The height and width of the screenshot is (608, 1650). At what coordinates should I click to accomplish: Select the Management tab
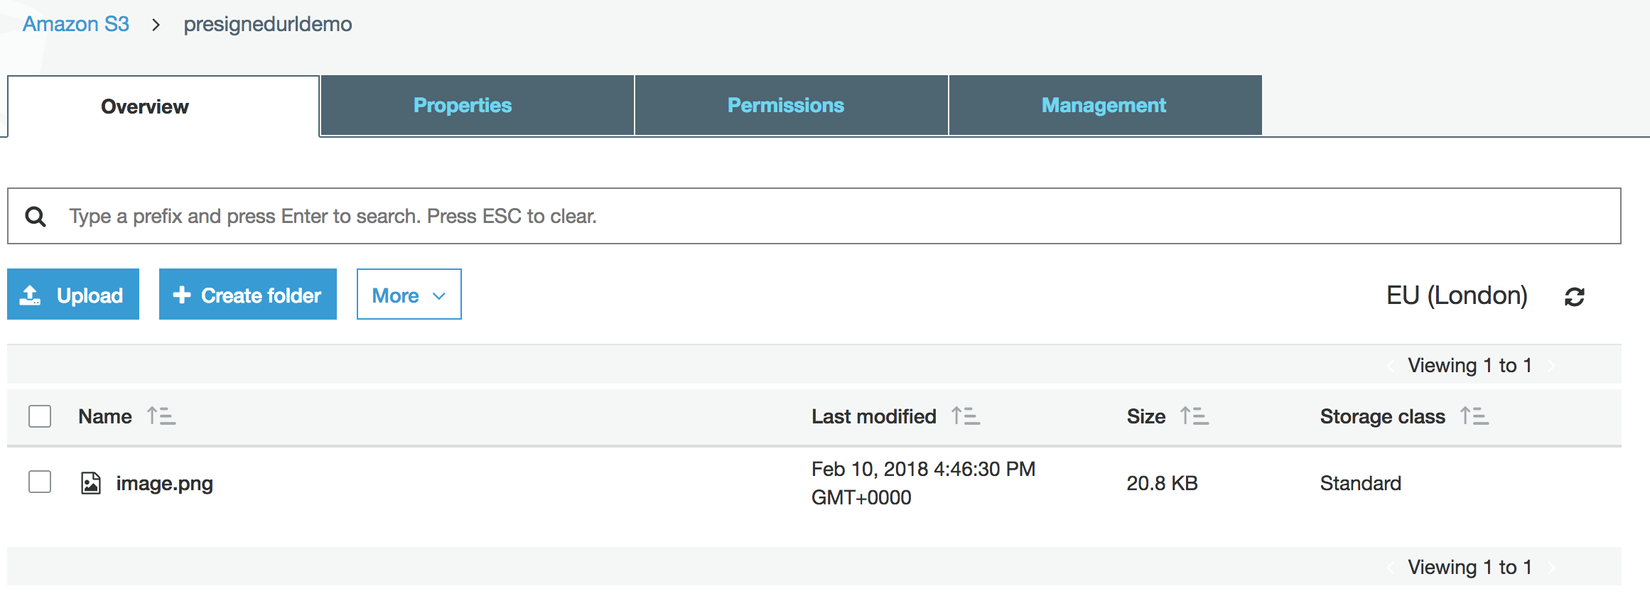pyautogui.click(x=1103, y=105)
